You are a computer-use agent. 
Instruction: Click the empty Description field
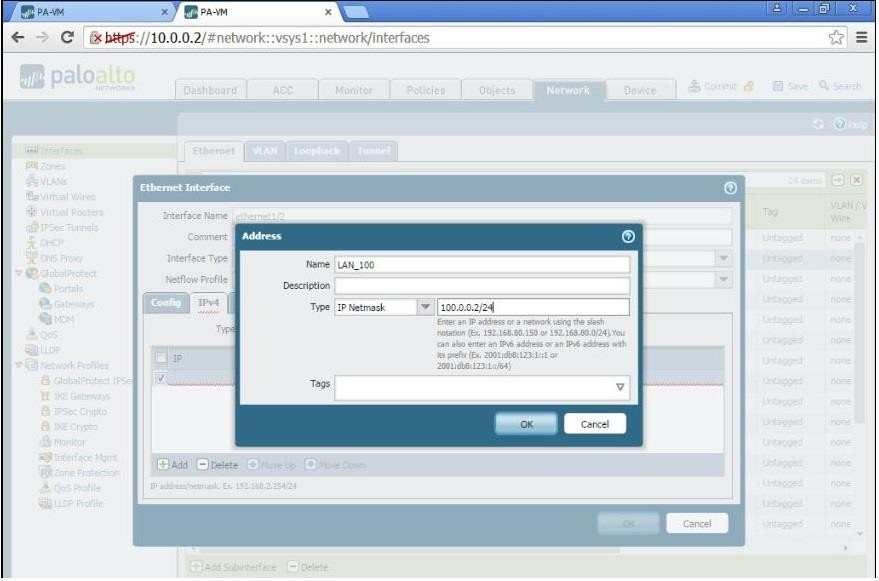click(x=482, y=286)
